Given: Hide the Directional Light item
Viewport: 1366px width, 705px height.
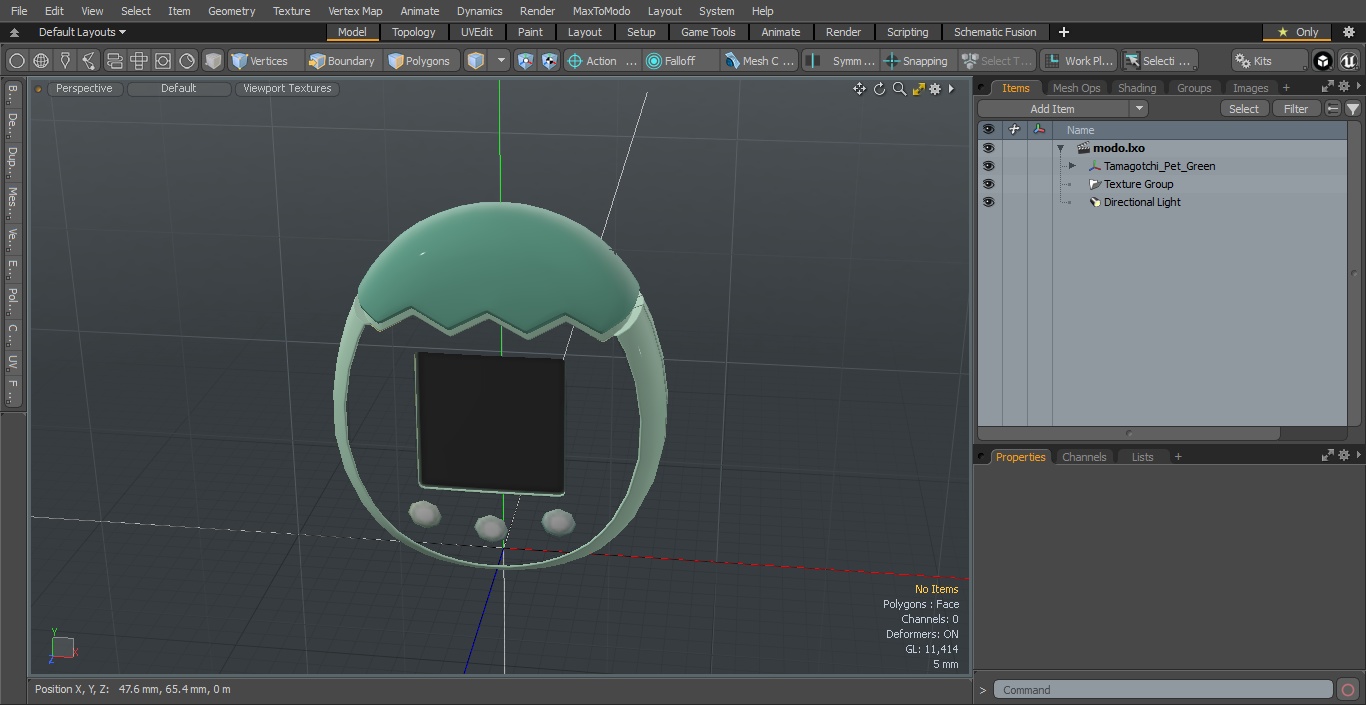Looking at the screenshot, I should click(988, 202).
